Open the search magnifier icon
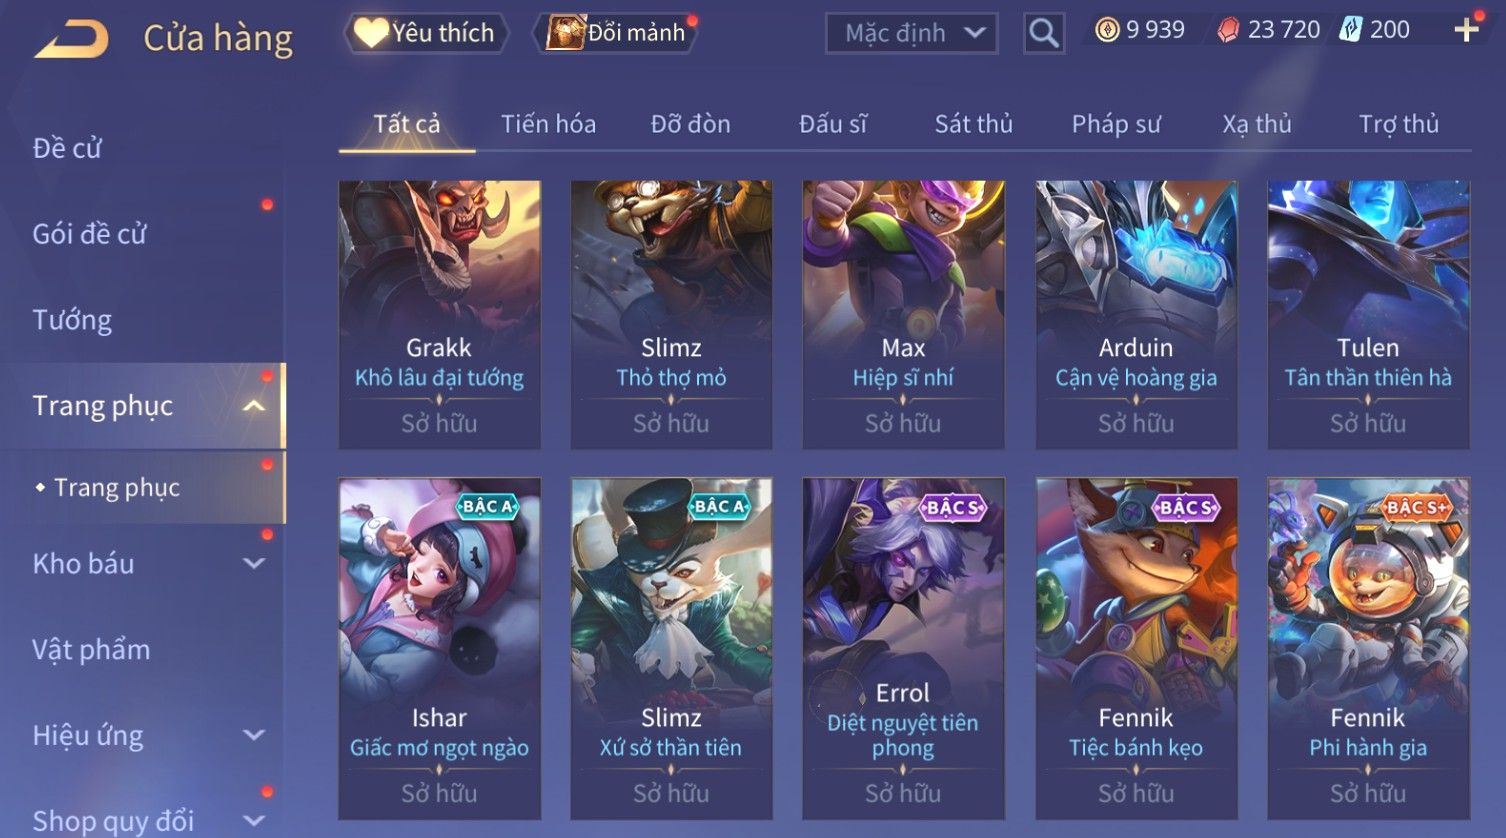This screenshot has width=1506, height=838. (x=1043, y=33)
